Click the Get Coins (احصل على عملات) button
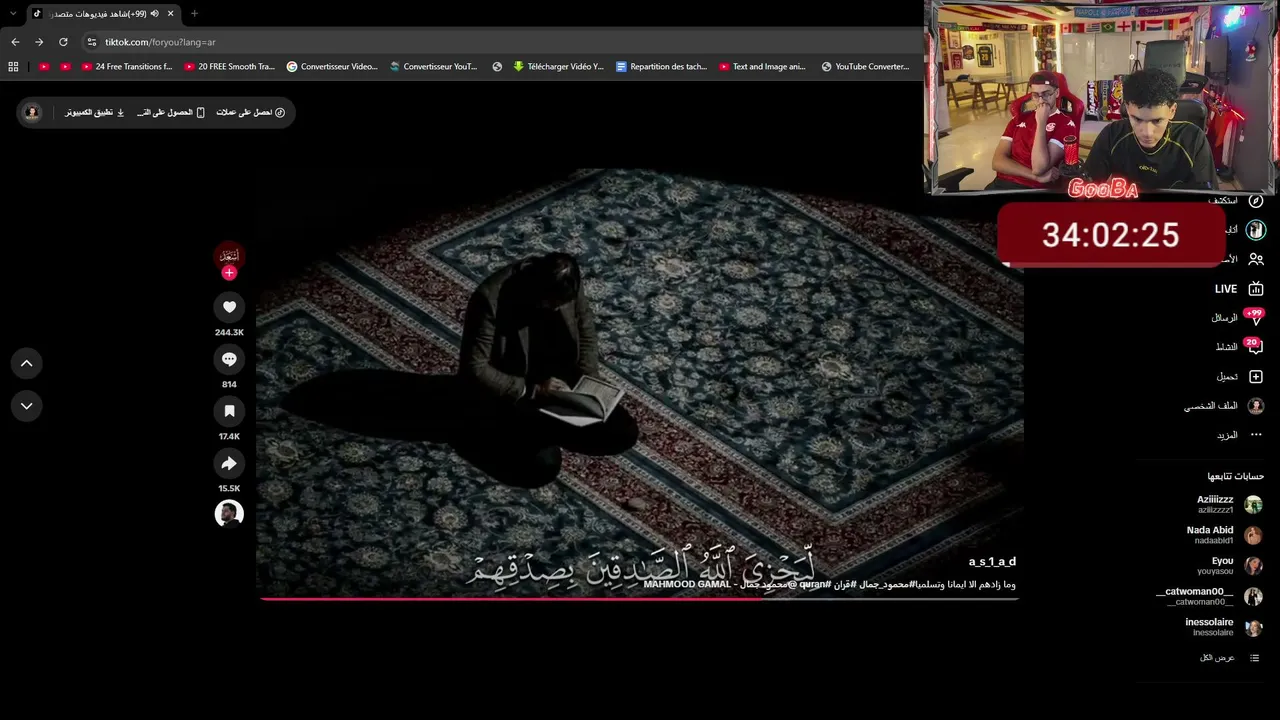The image size is (1280, 720). [x=251, y=112]
